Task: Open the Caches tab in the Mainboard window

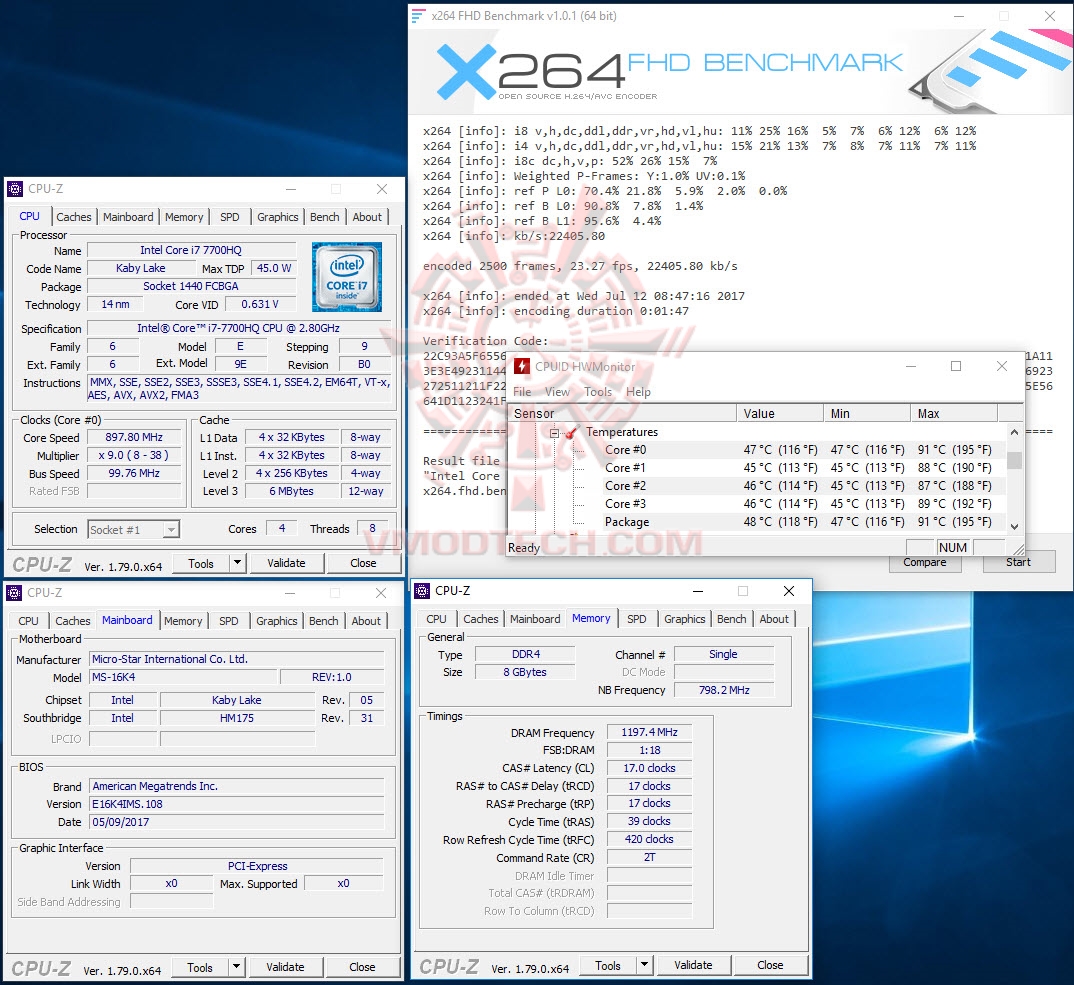Action: tap(73, 621)
